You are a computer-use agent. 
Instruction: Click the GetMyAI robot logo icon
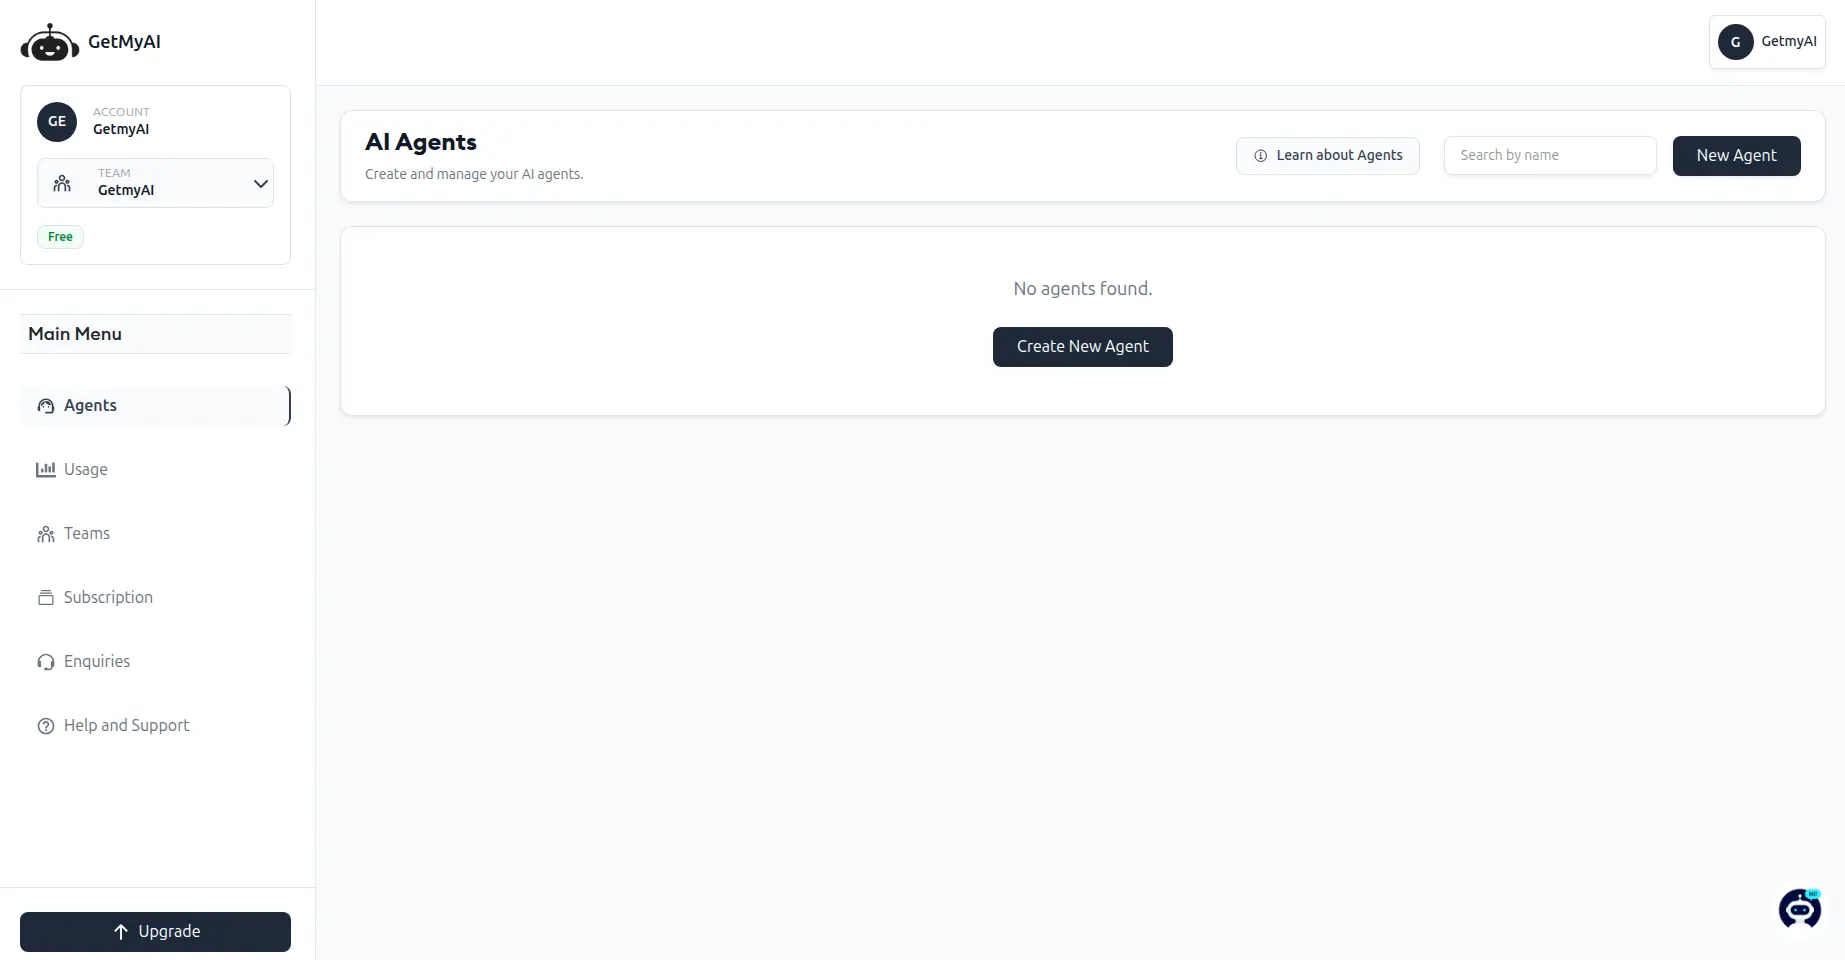point(49,43)
